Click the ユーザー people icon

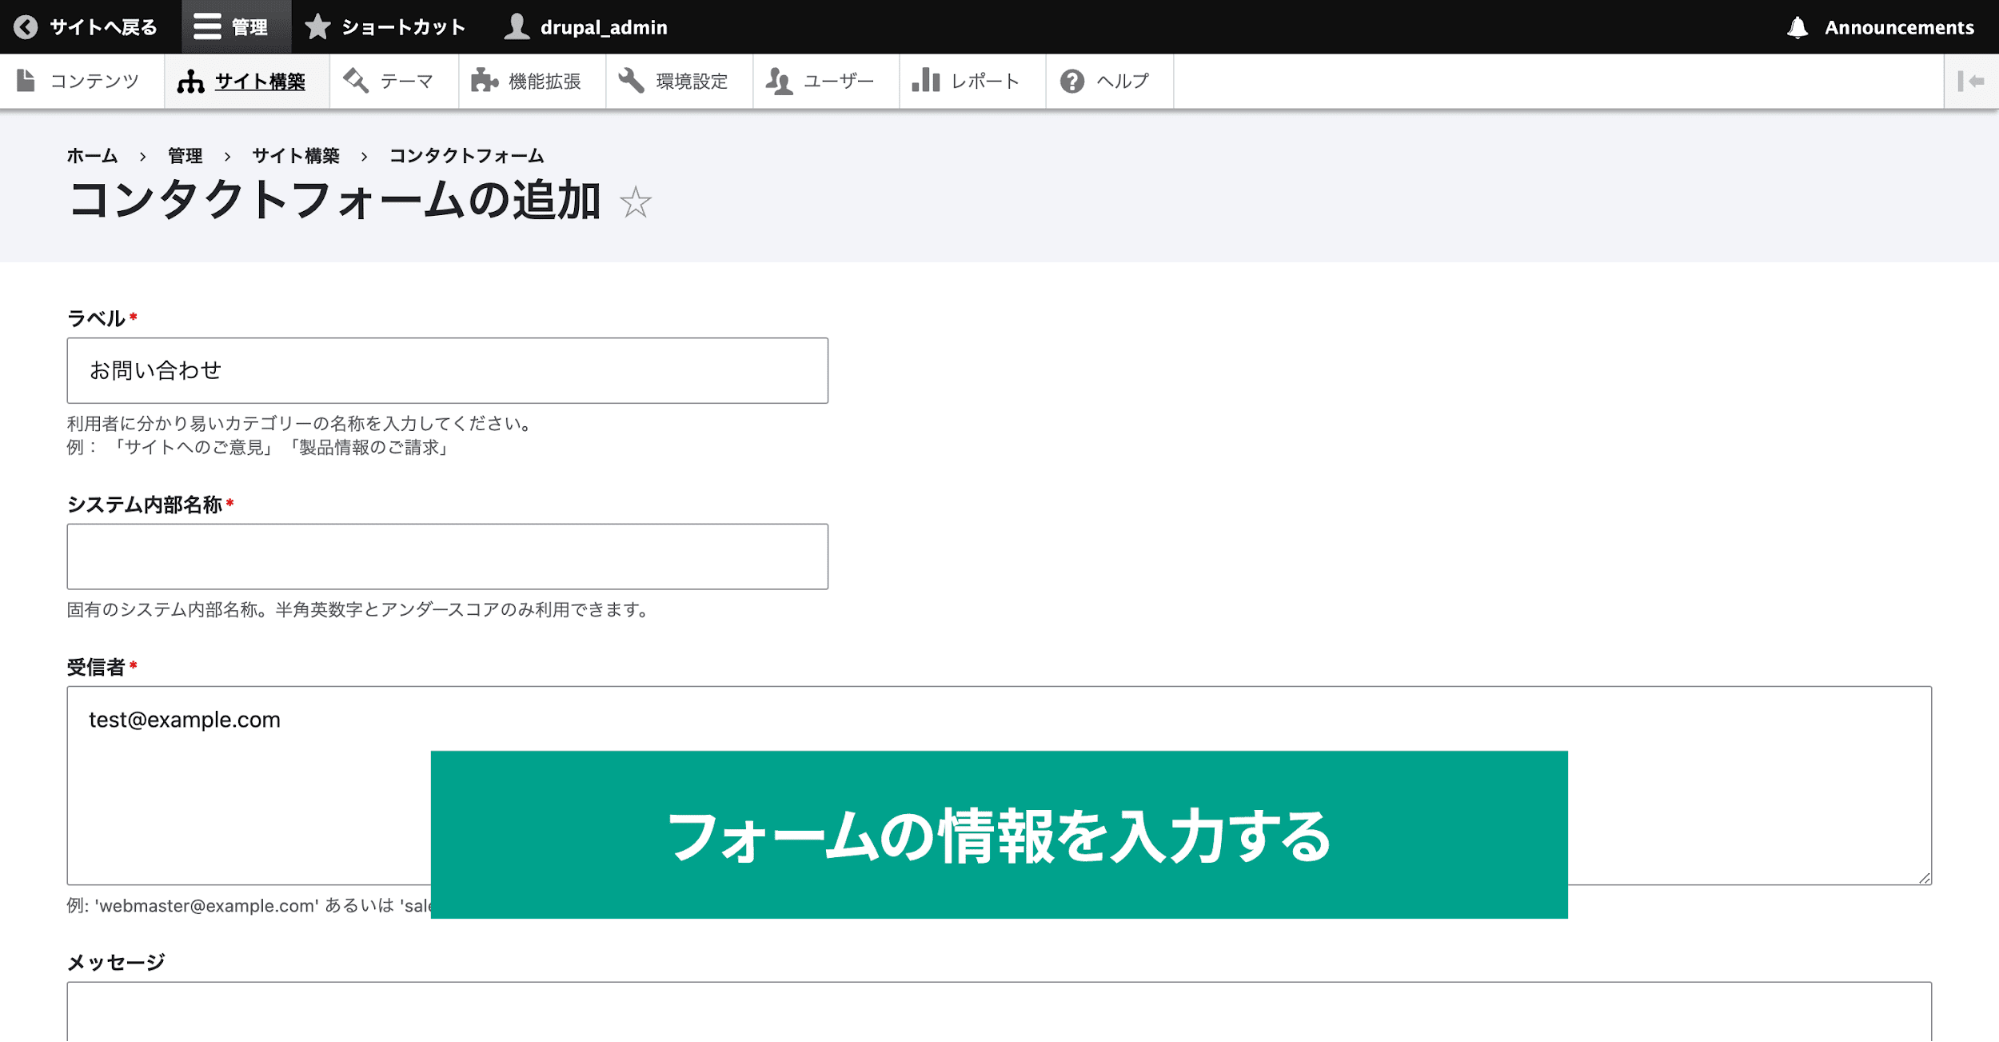point(779,81)
